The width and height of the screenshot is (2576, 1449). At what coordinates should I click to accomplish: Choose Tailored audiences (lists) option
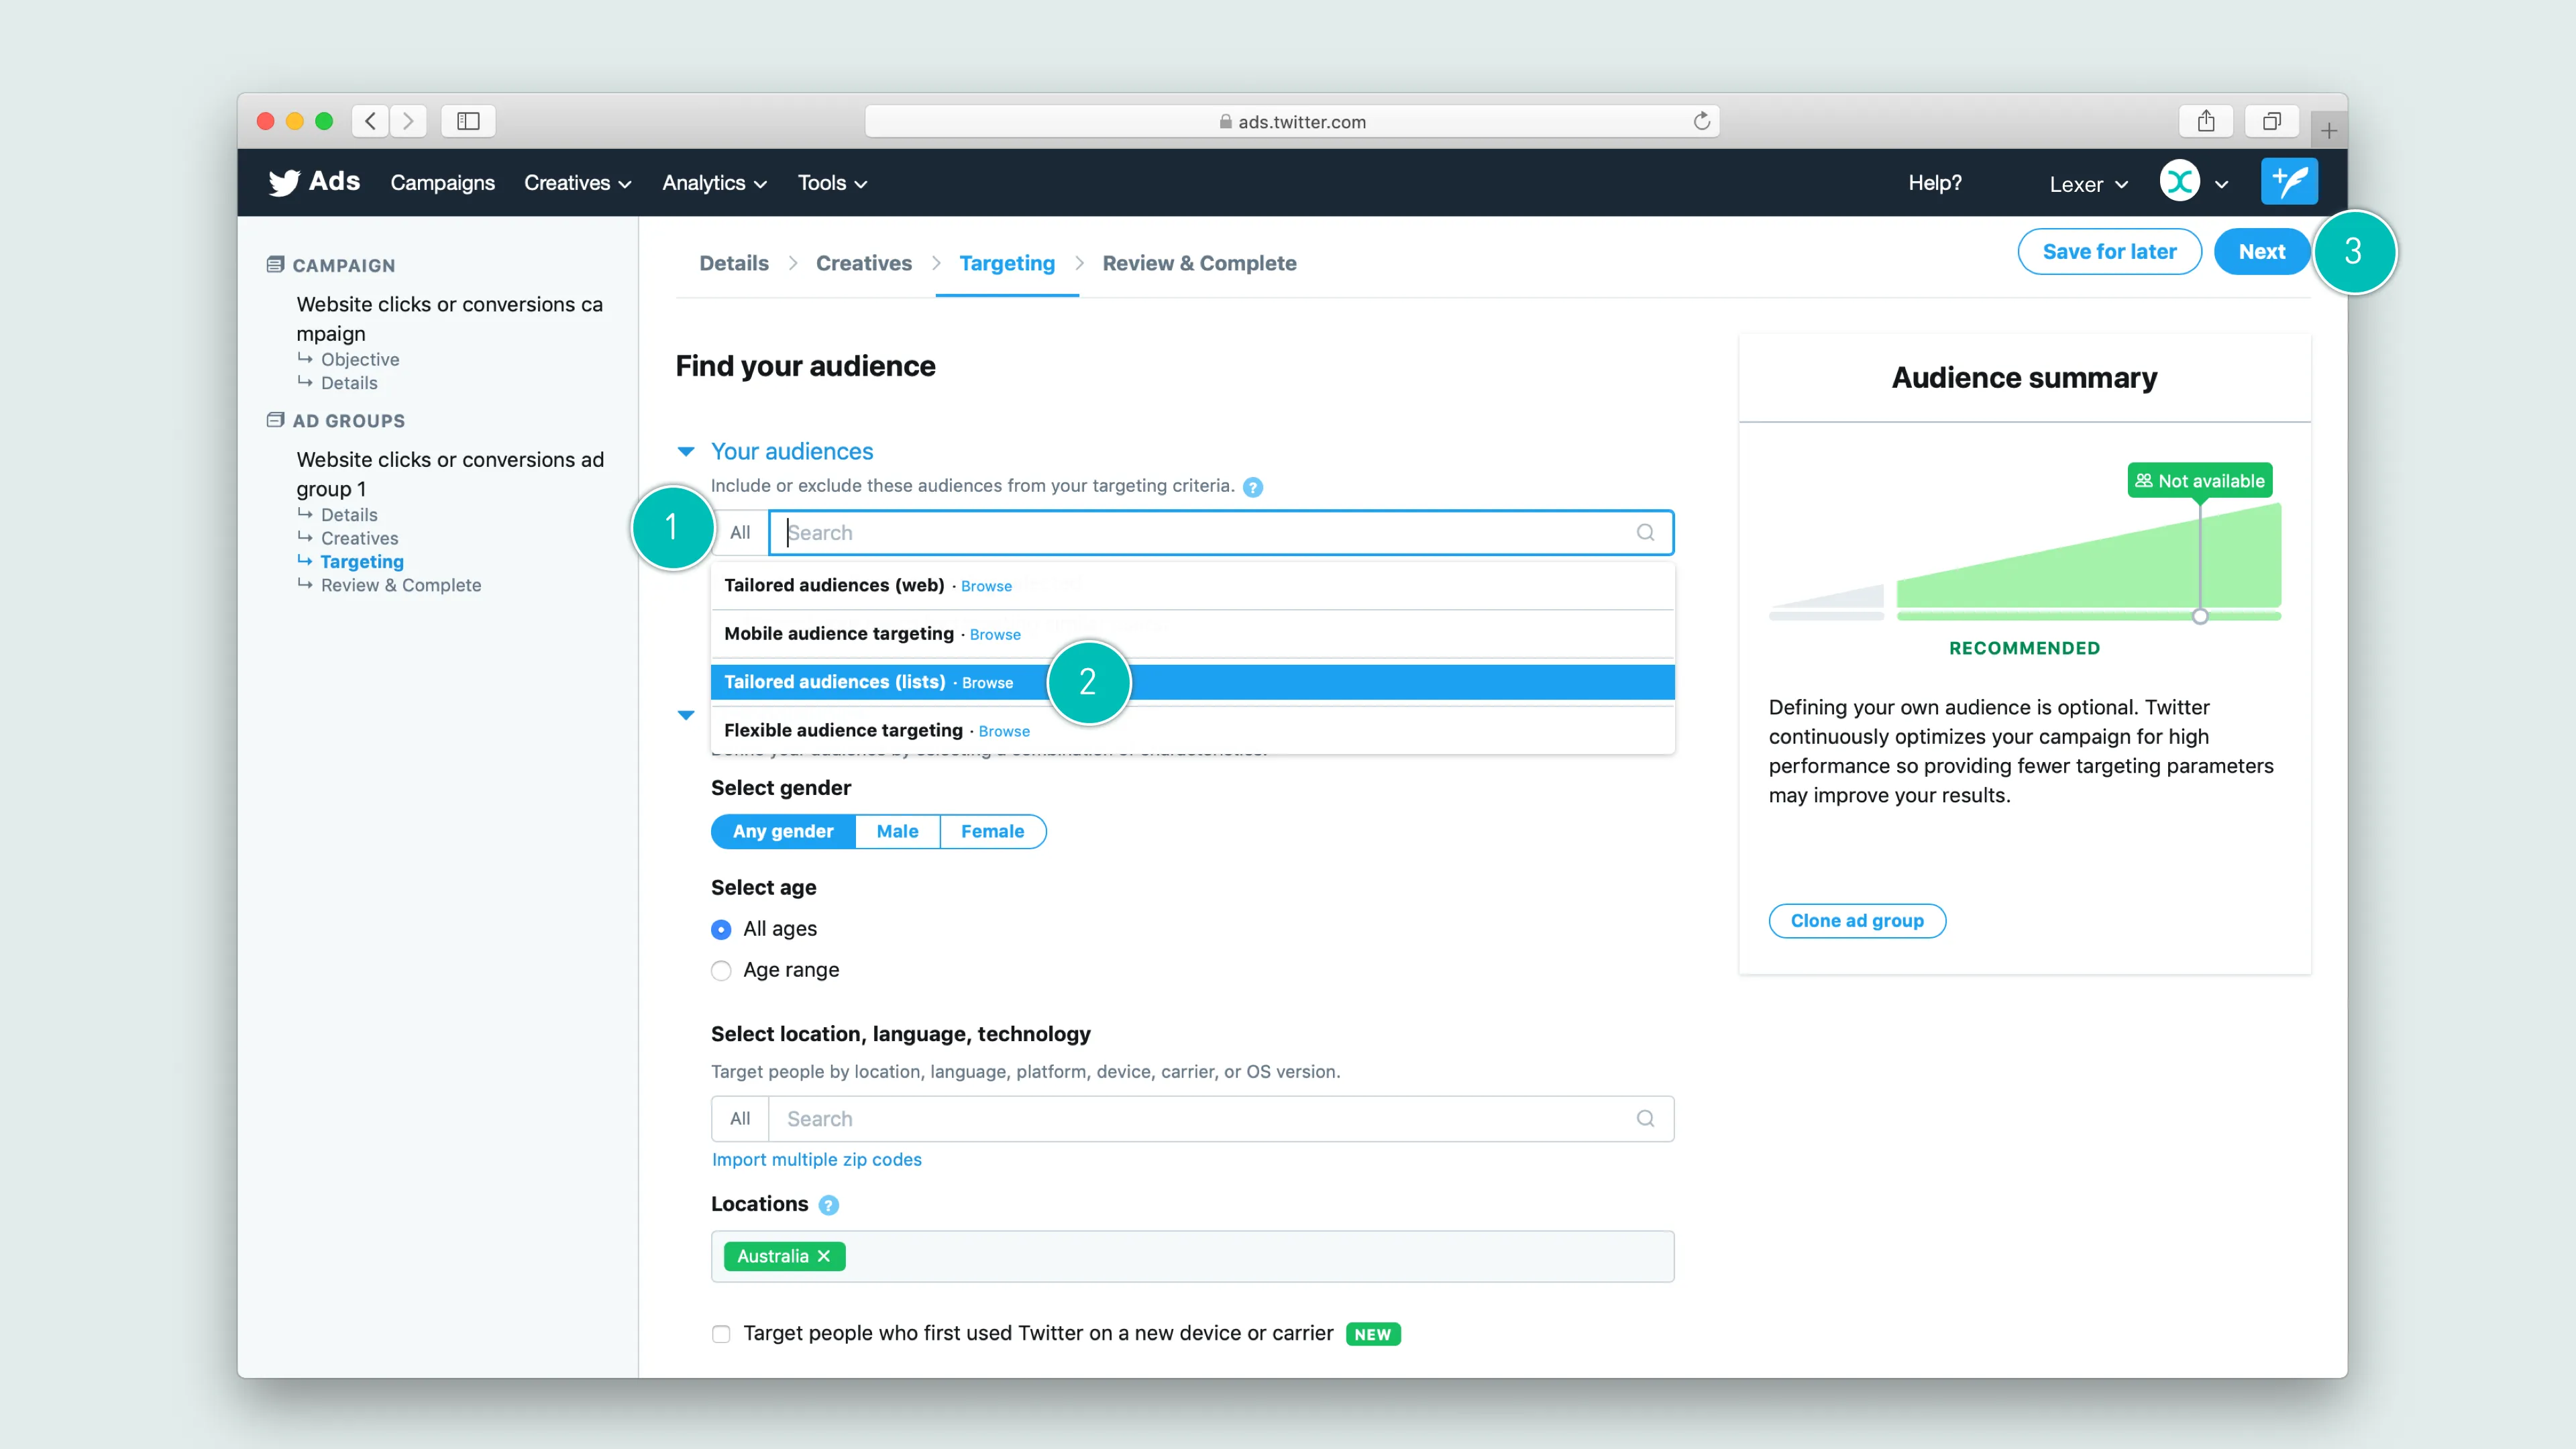pos(835,682)
